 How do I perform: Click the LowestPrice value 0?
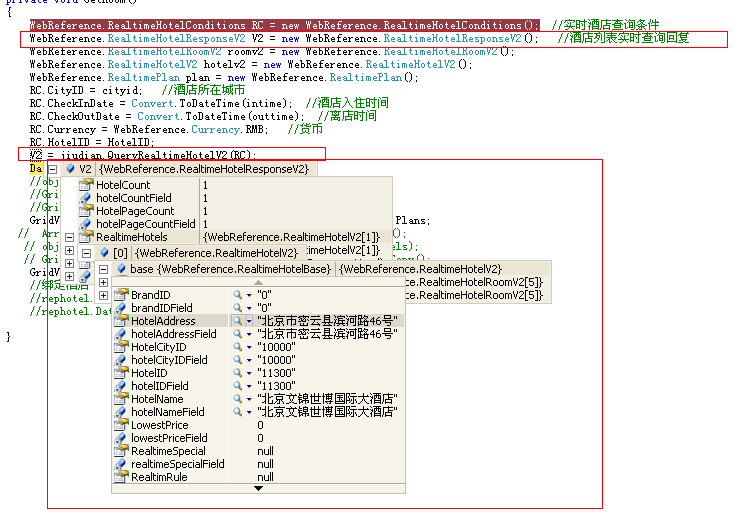coord(260,425)
